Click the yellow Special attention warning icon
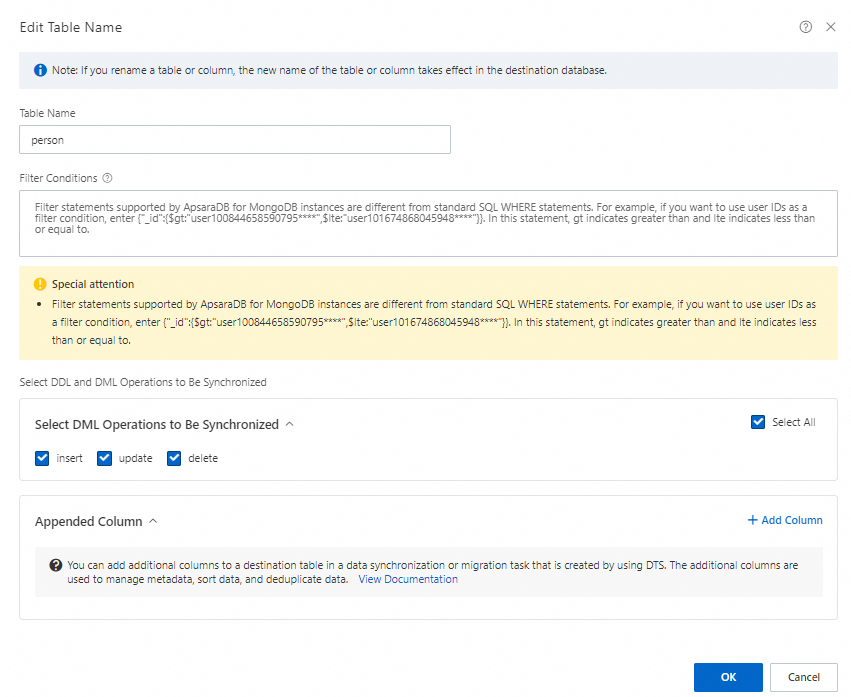The image size is (851, 697). point(40,284)
